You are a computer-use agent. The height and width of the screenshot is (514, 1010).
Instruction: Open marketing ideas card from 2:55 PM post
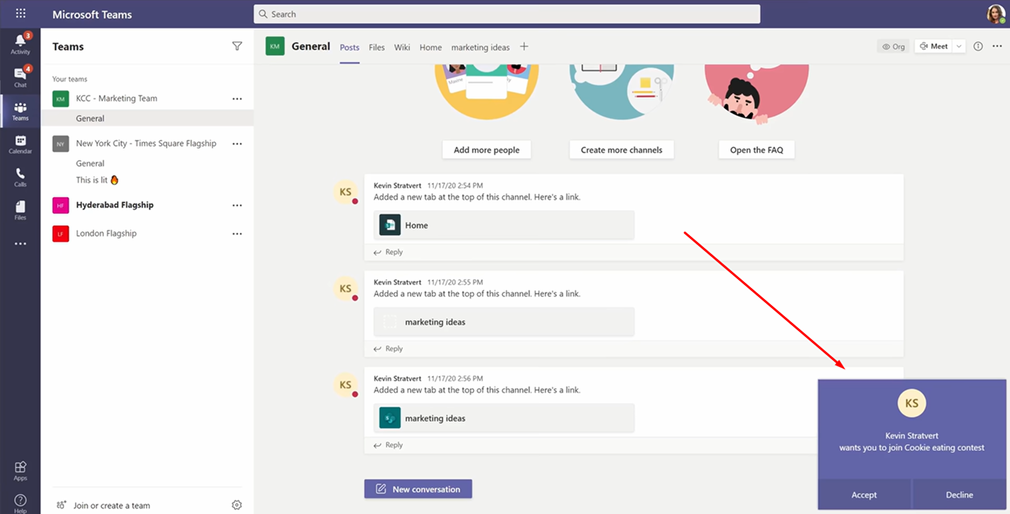pos(504,322)
